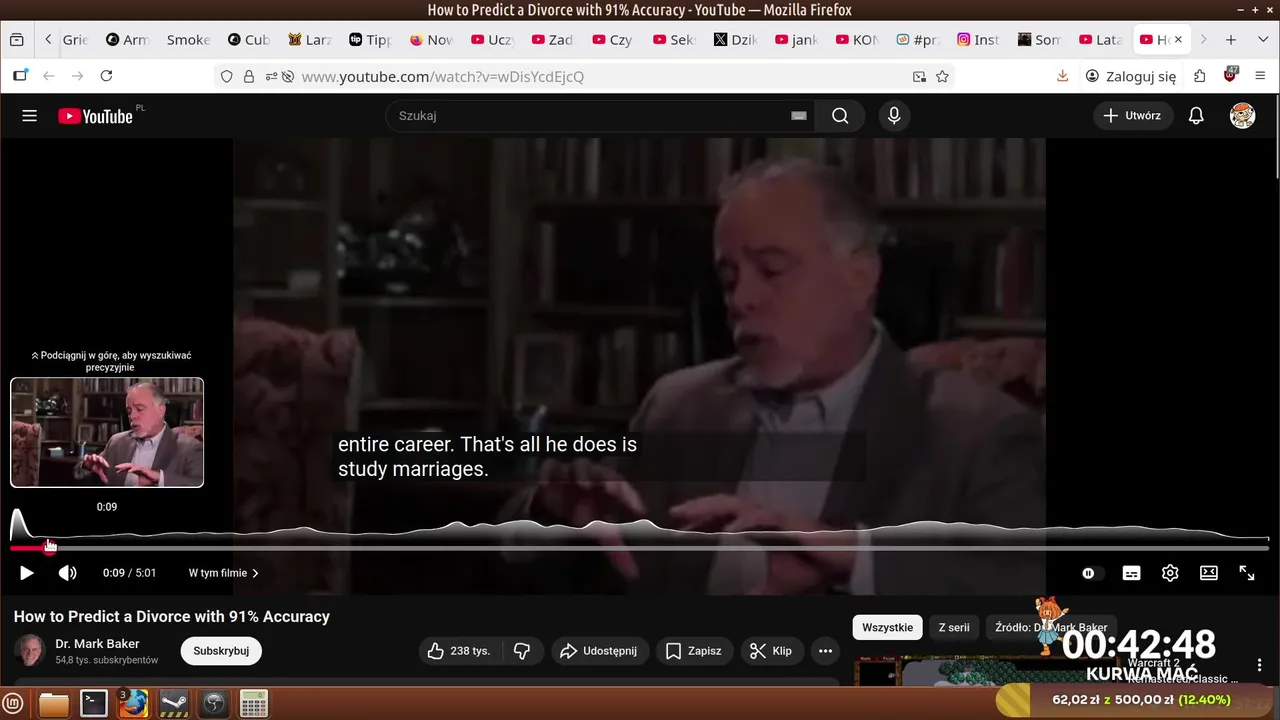Seek to the middle of the progress bar
This screenshot has height=720, width=1280.
click(640, 548)
